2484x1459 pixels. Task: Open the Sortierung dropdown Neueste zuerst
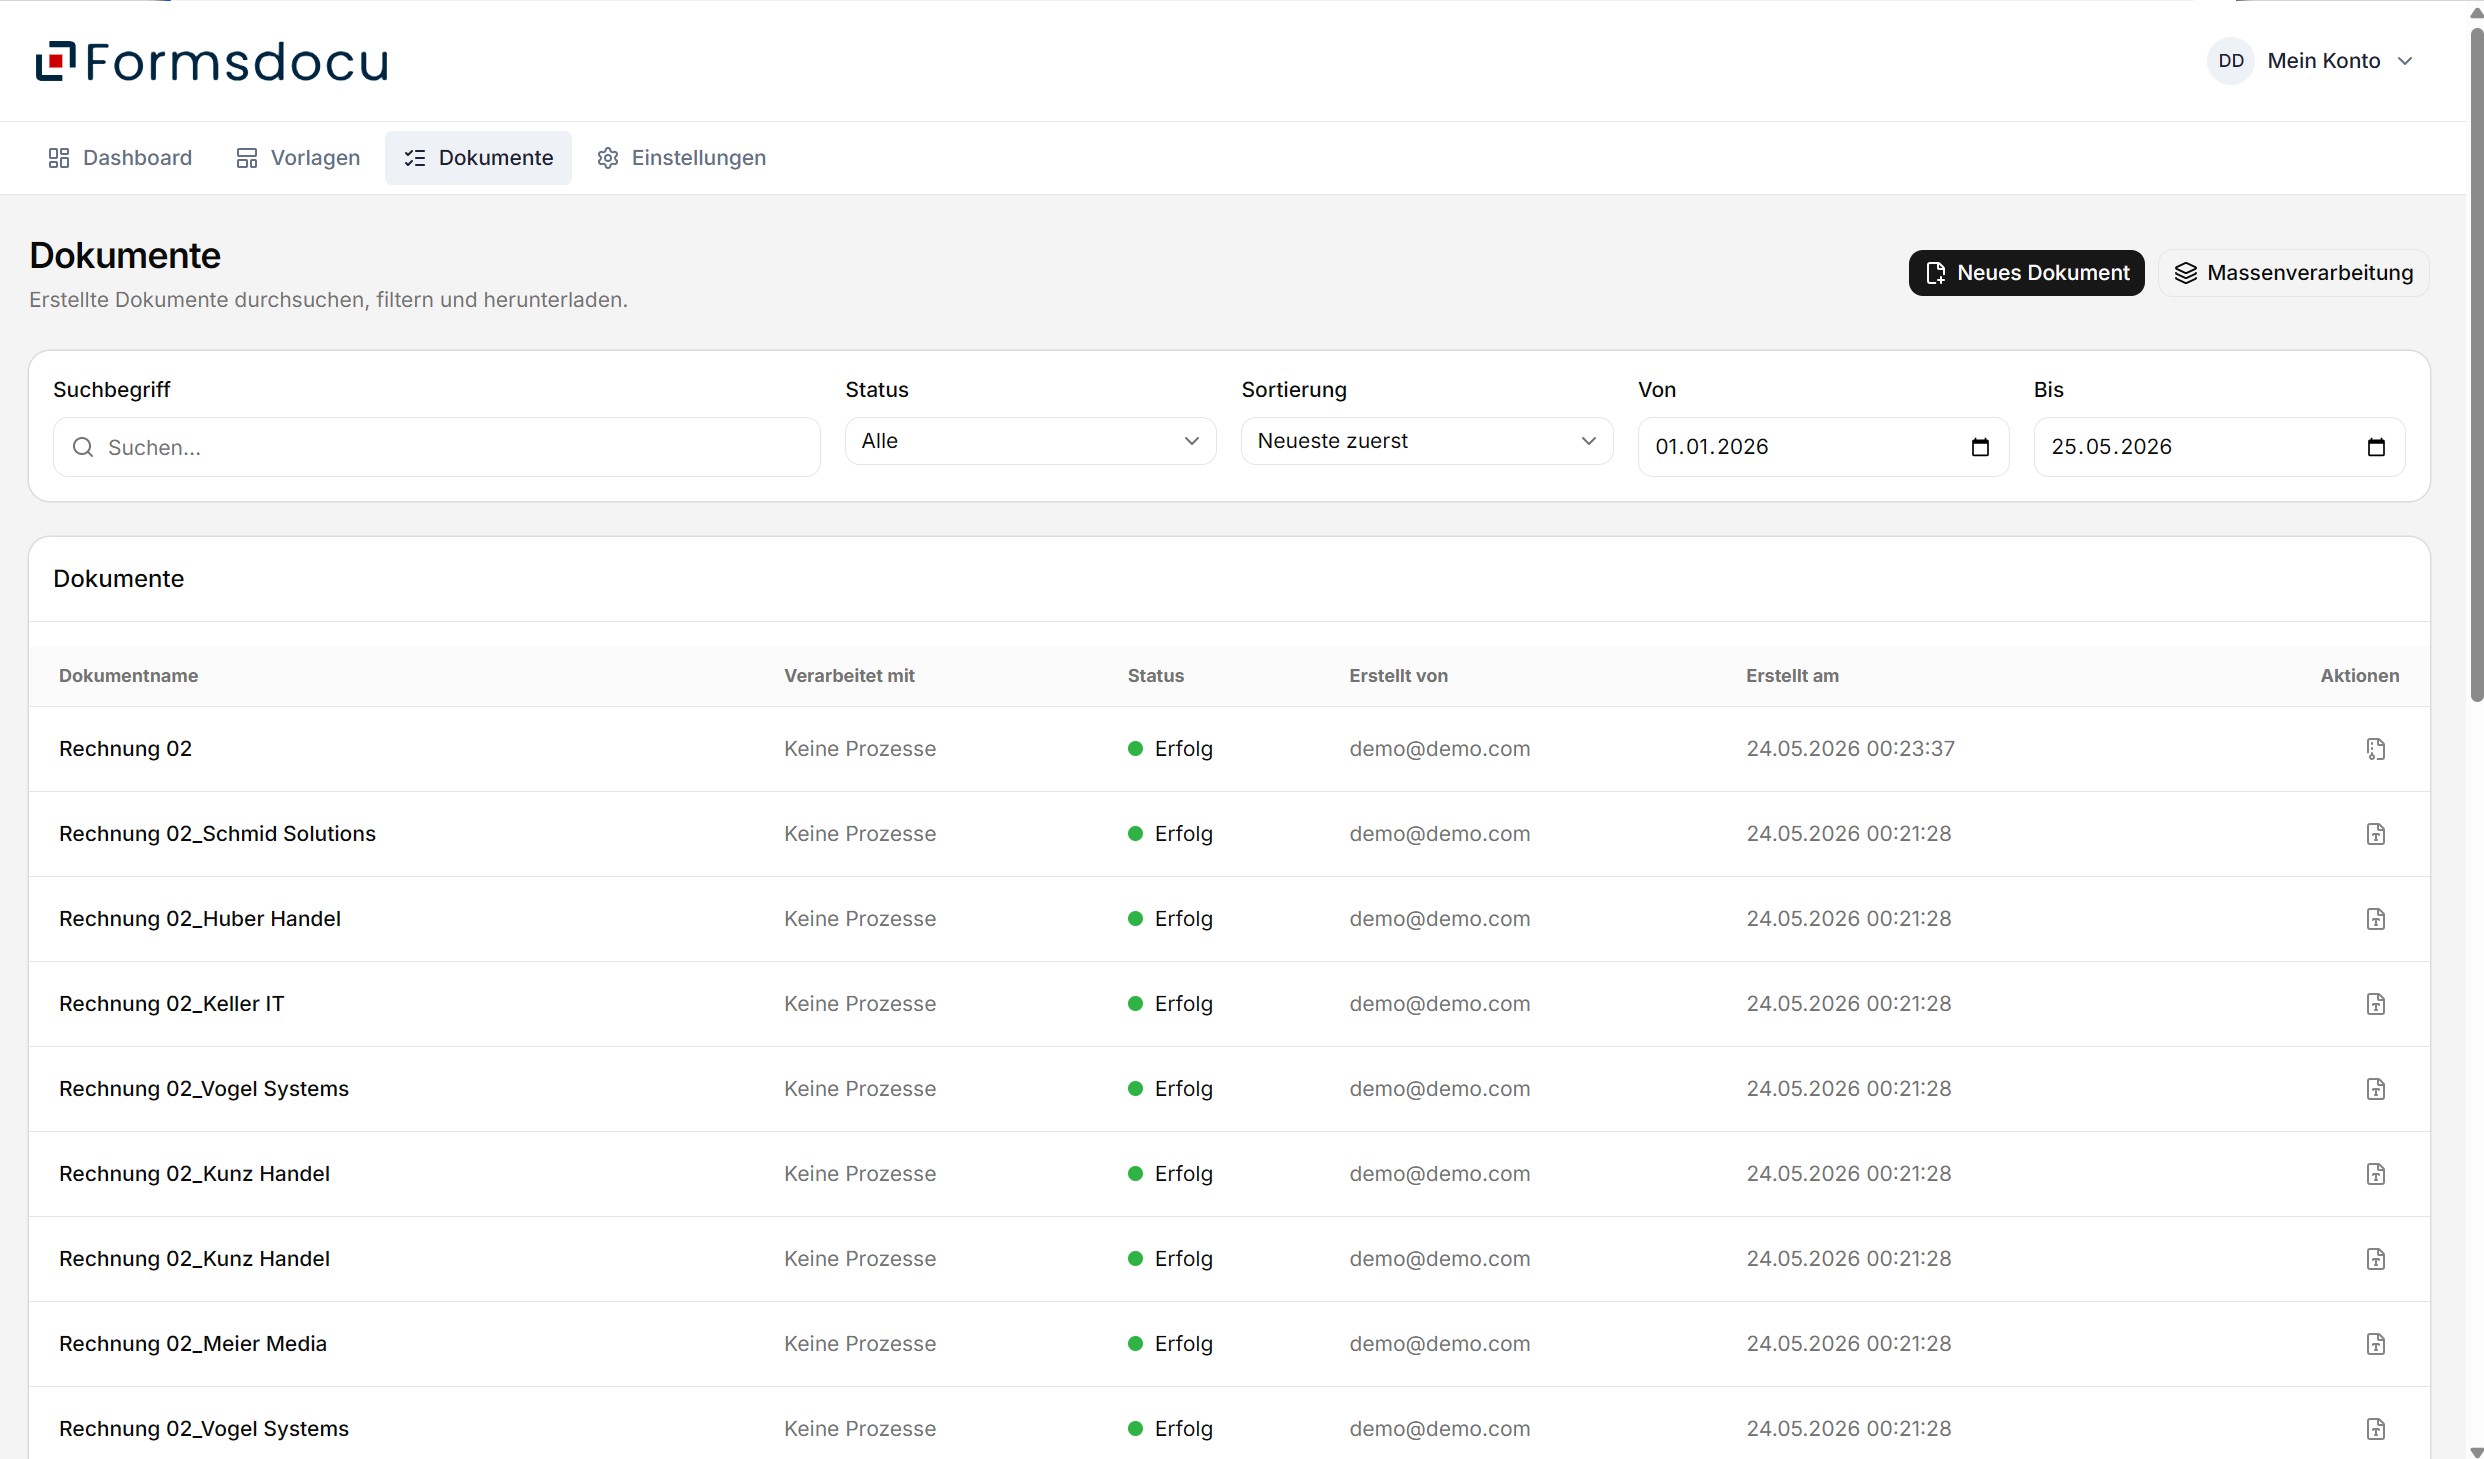[1426, 441]
